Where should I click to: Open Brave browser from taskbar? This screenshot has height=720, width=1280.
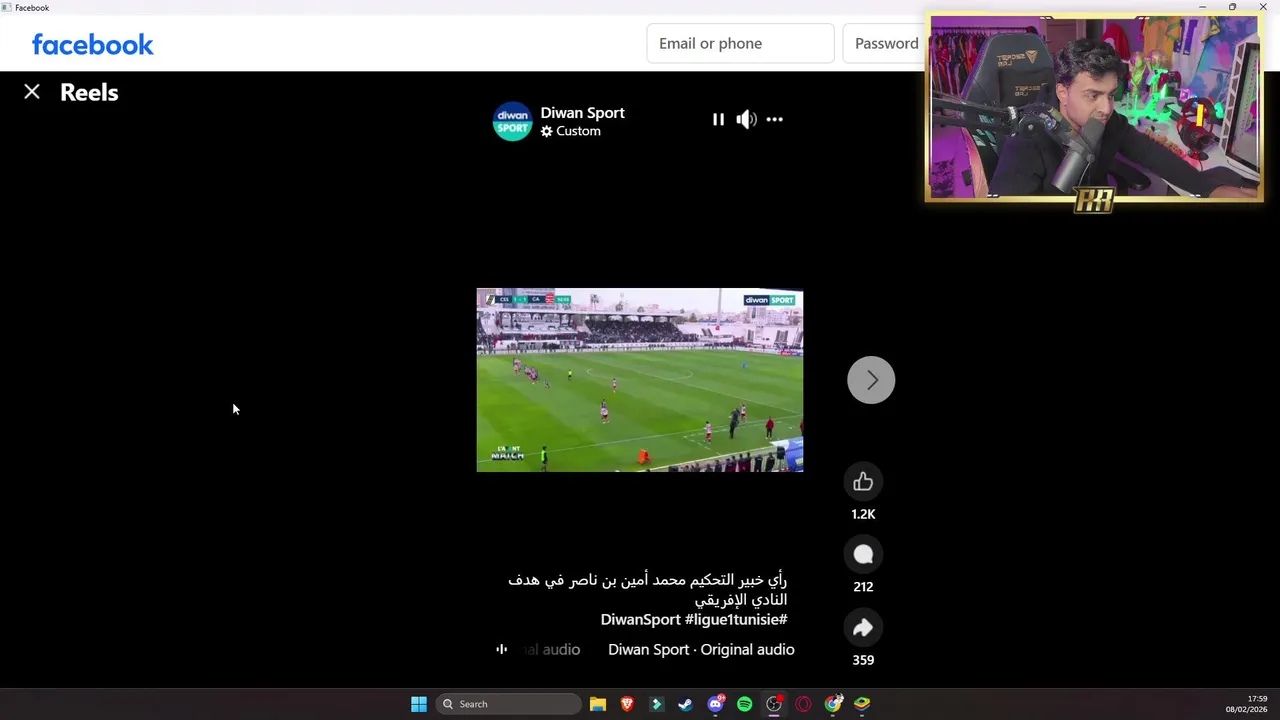[x=627, y=704]
